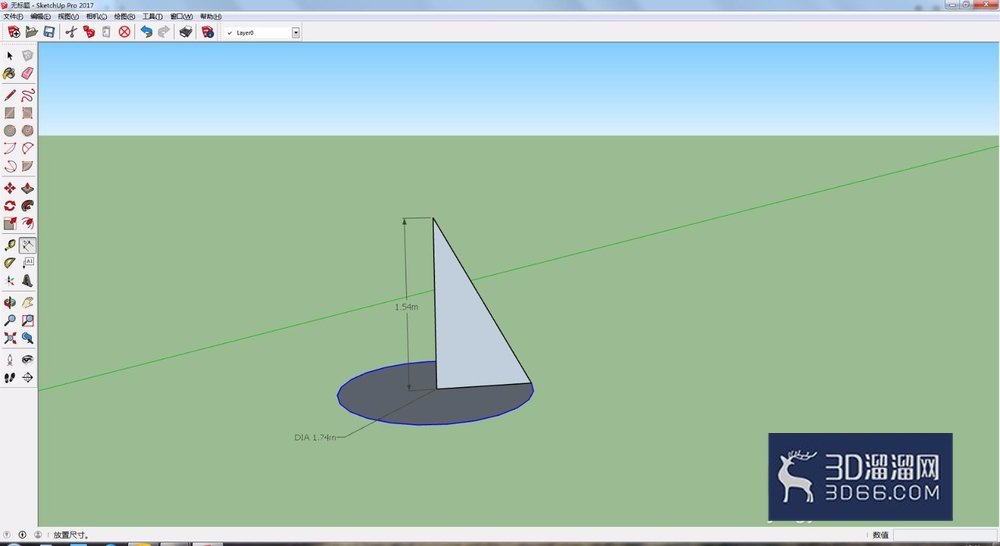Open the 窗口(W) menu

click(181, 17)
